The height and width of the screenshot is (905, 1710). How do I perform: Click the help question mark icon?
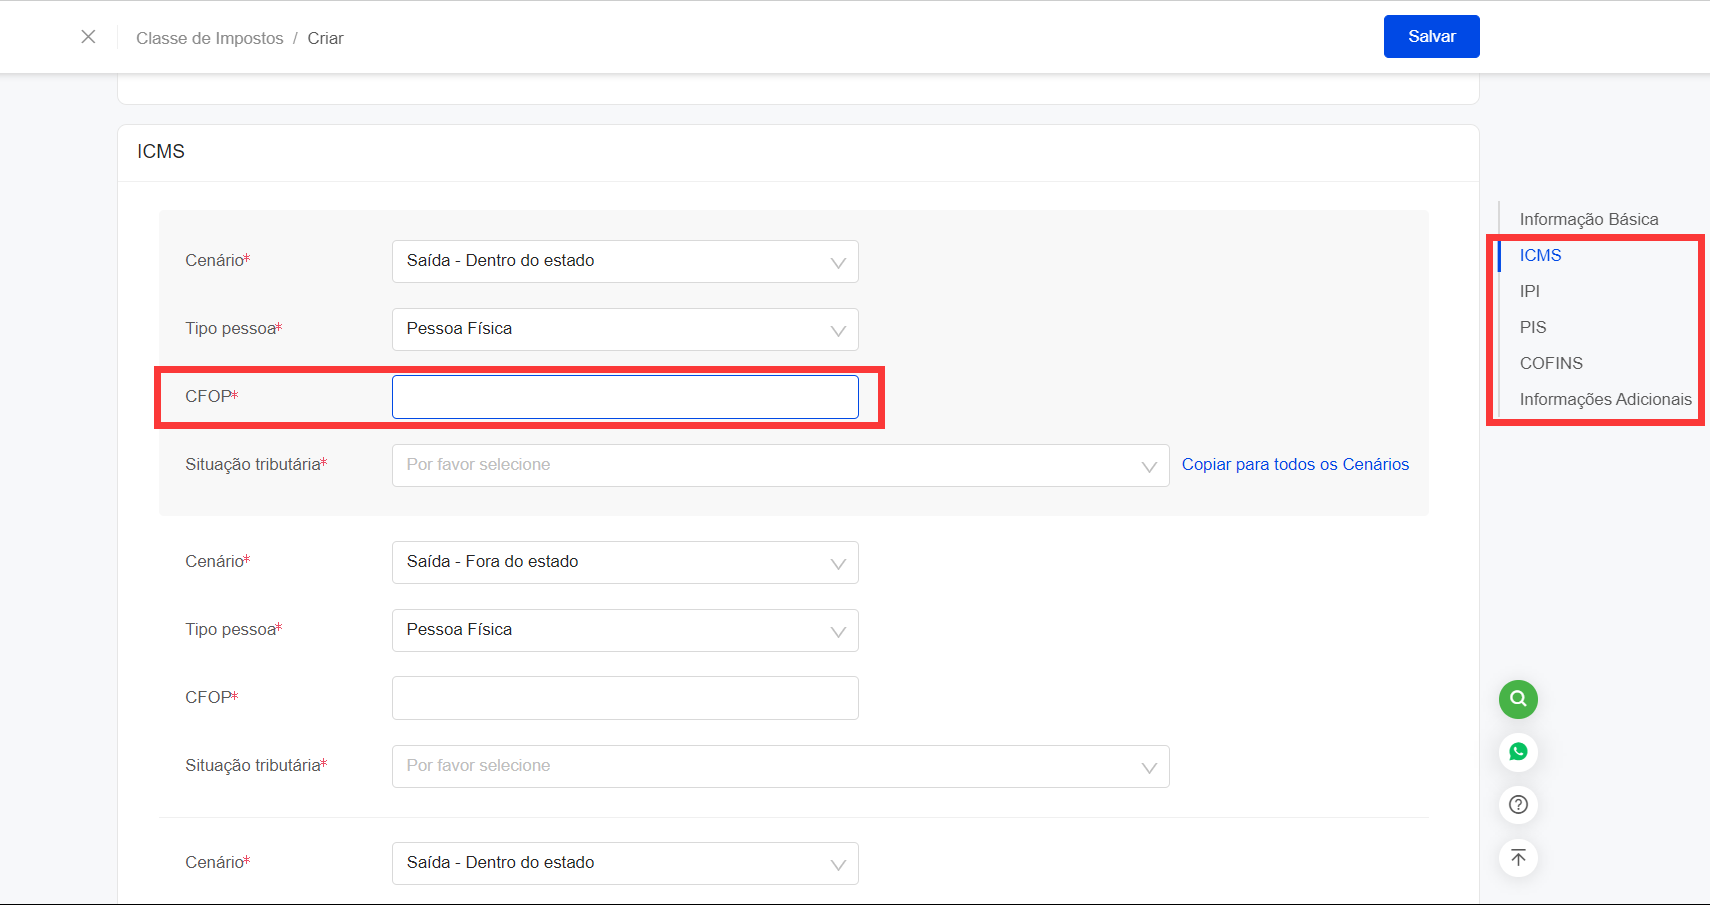click(1518, 805)
